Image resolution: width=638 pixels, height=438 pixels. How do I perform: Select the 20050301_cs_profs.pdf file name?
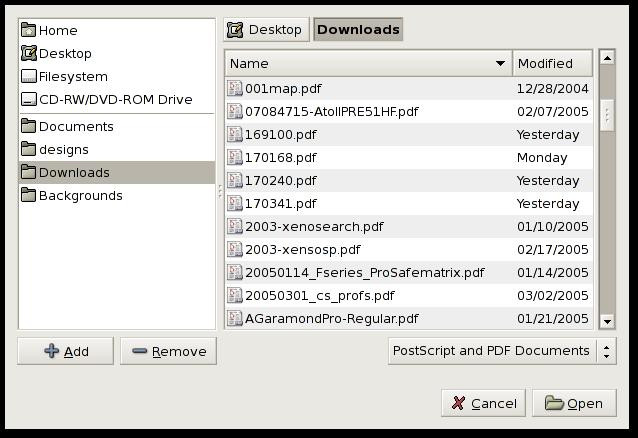(320, 296)
